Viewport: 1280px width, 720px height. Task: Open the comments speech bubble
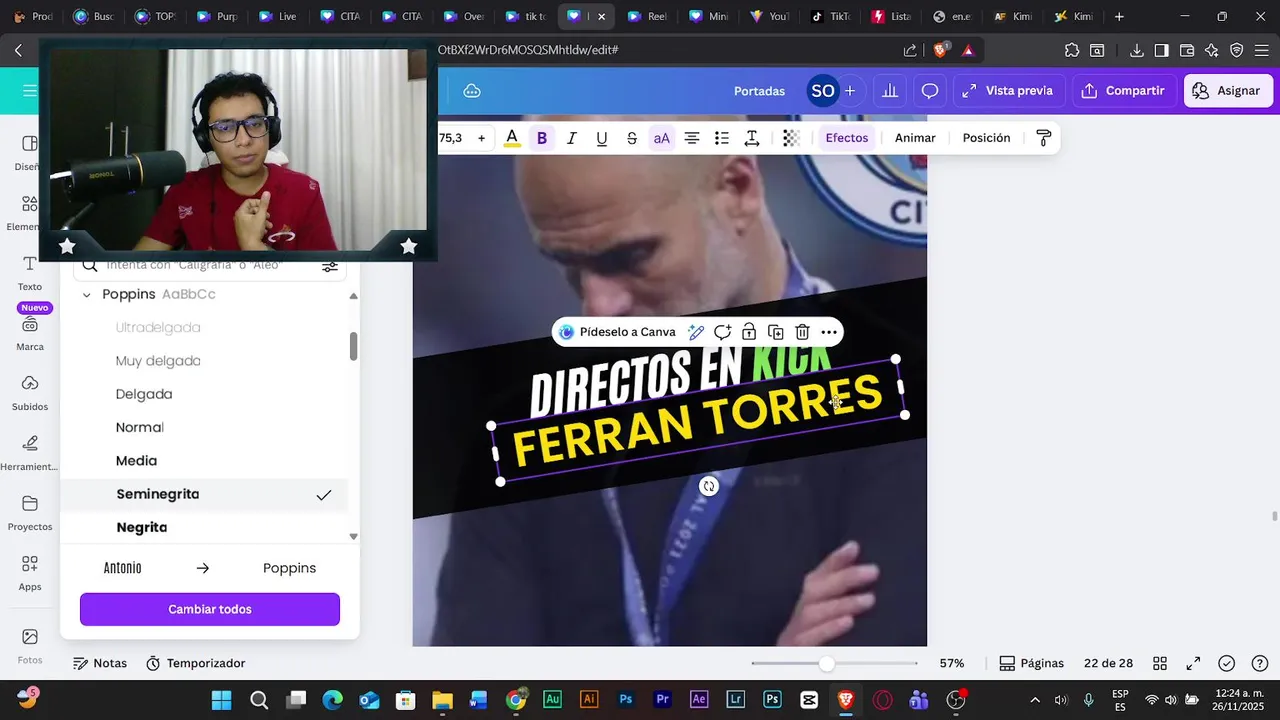930,91
